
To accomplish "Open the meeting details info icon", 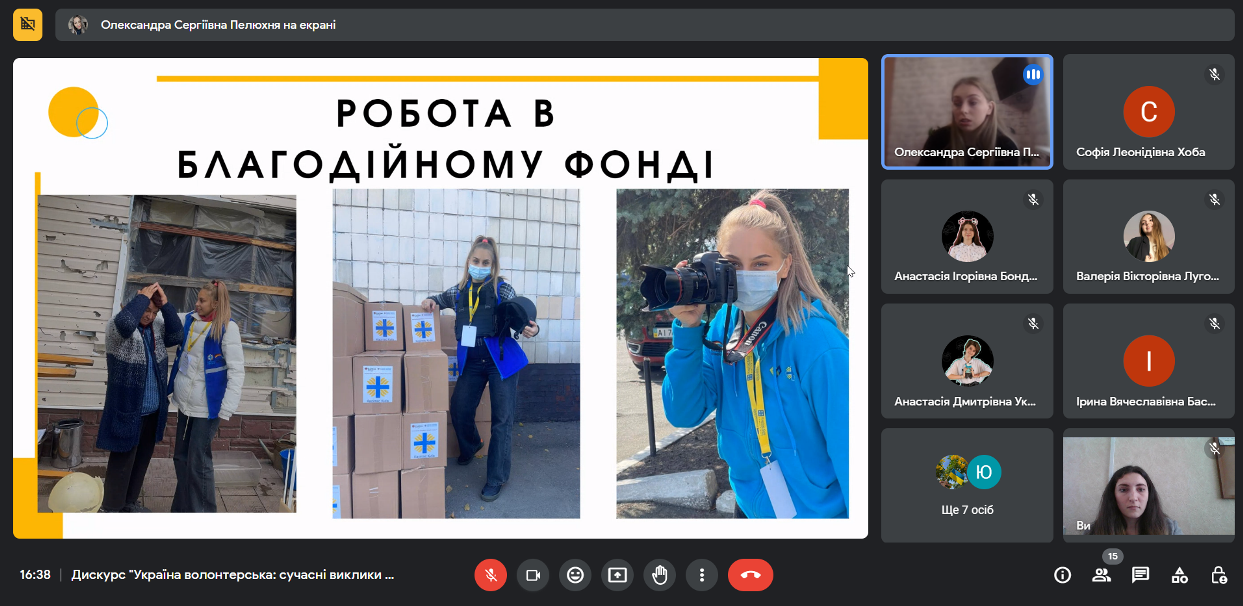I will point(1062,575).
